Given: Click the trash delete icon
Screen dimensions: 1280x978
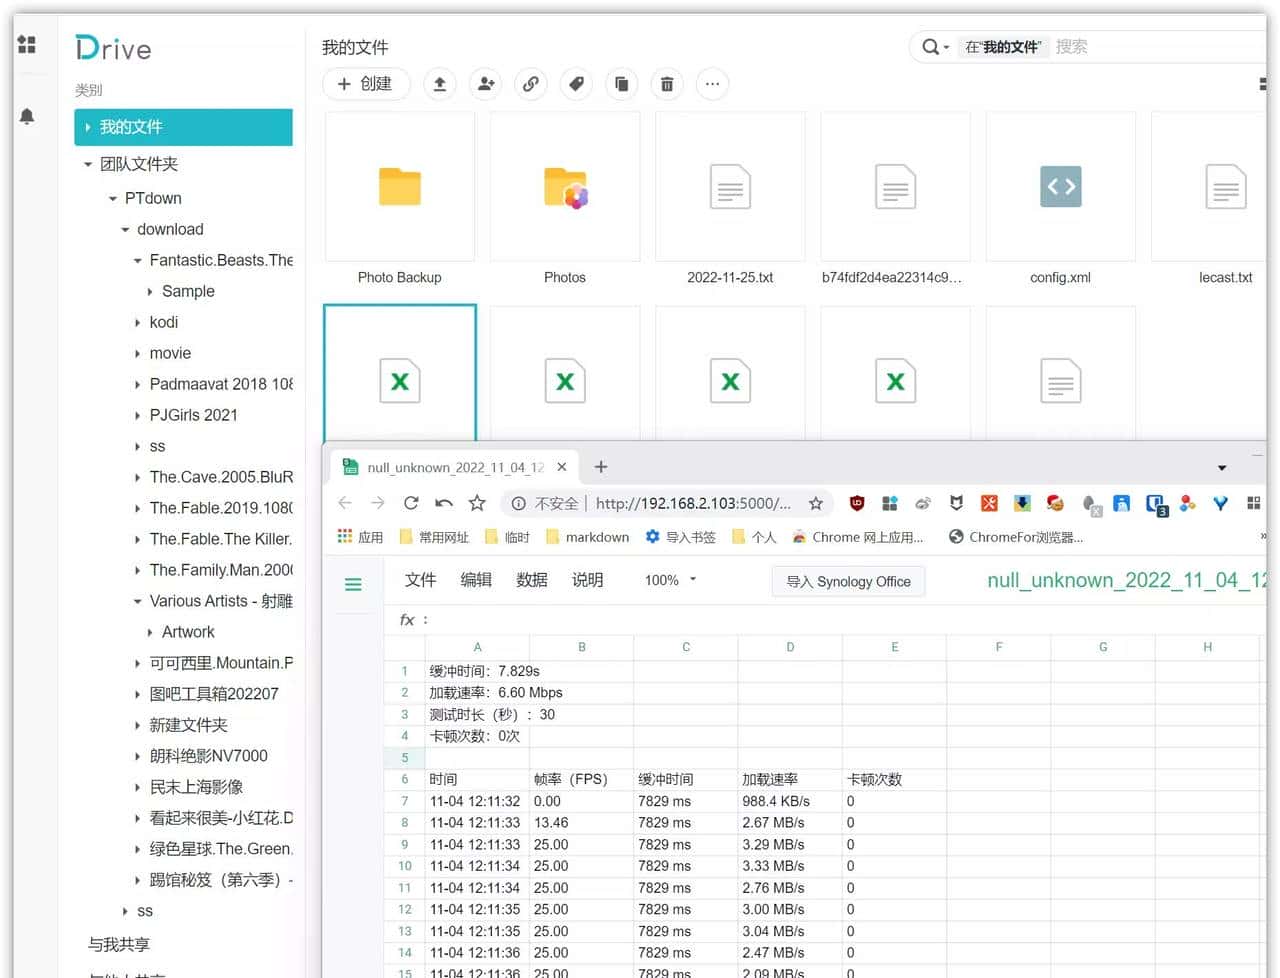Looking at the screenshot, I should click(667, 84).
